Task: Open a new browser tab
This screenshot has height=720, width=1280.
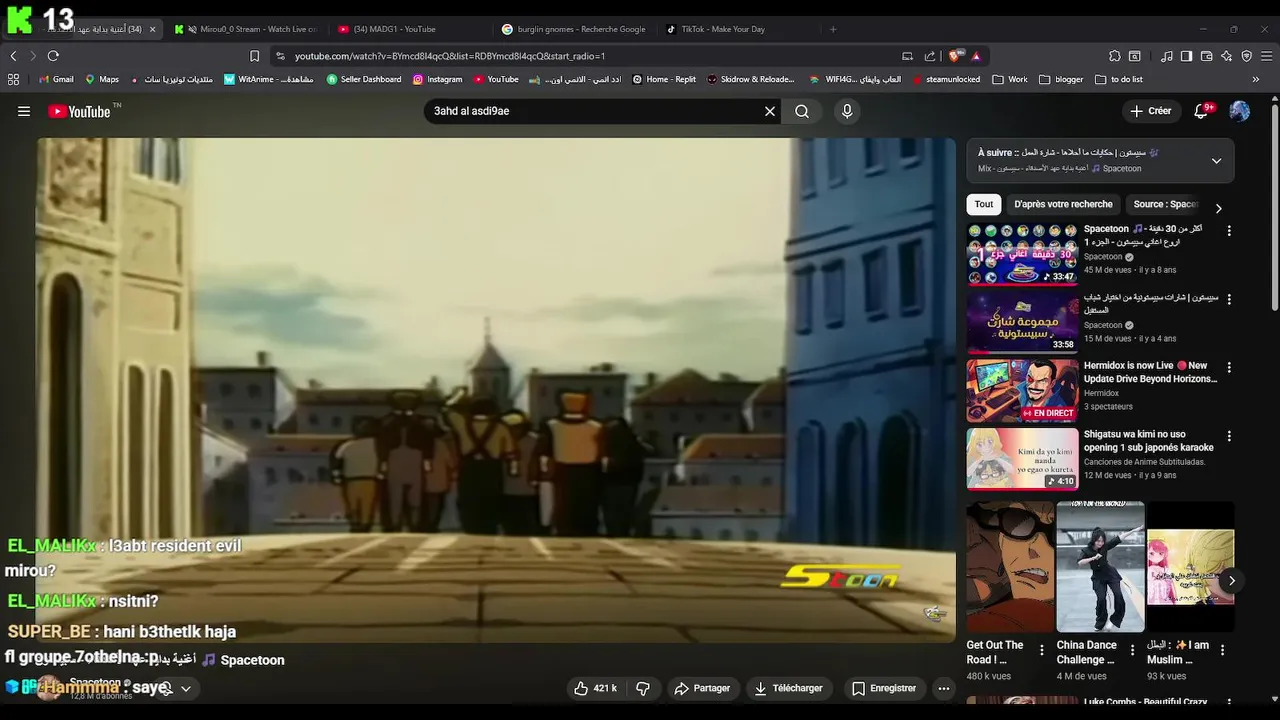Action: [x=833, y=29]
